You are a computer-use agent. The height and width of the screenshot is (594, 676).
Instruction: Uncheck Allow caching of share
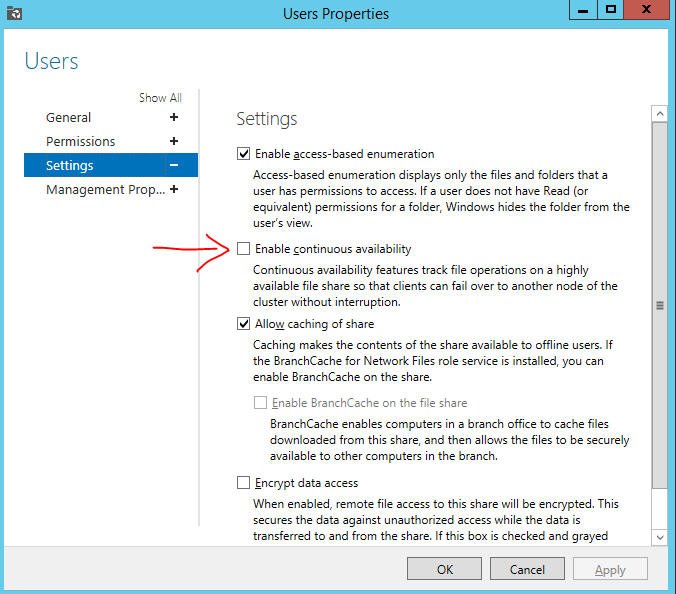pos(243,324)
